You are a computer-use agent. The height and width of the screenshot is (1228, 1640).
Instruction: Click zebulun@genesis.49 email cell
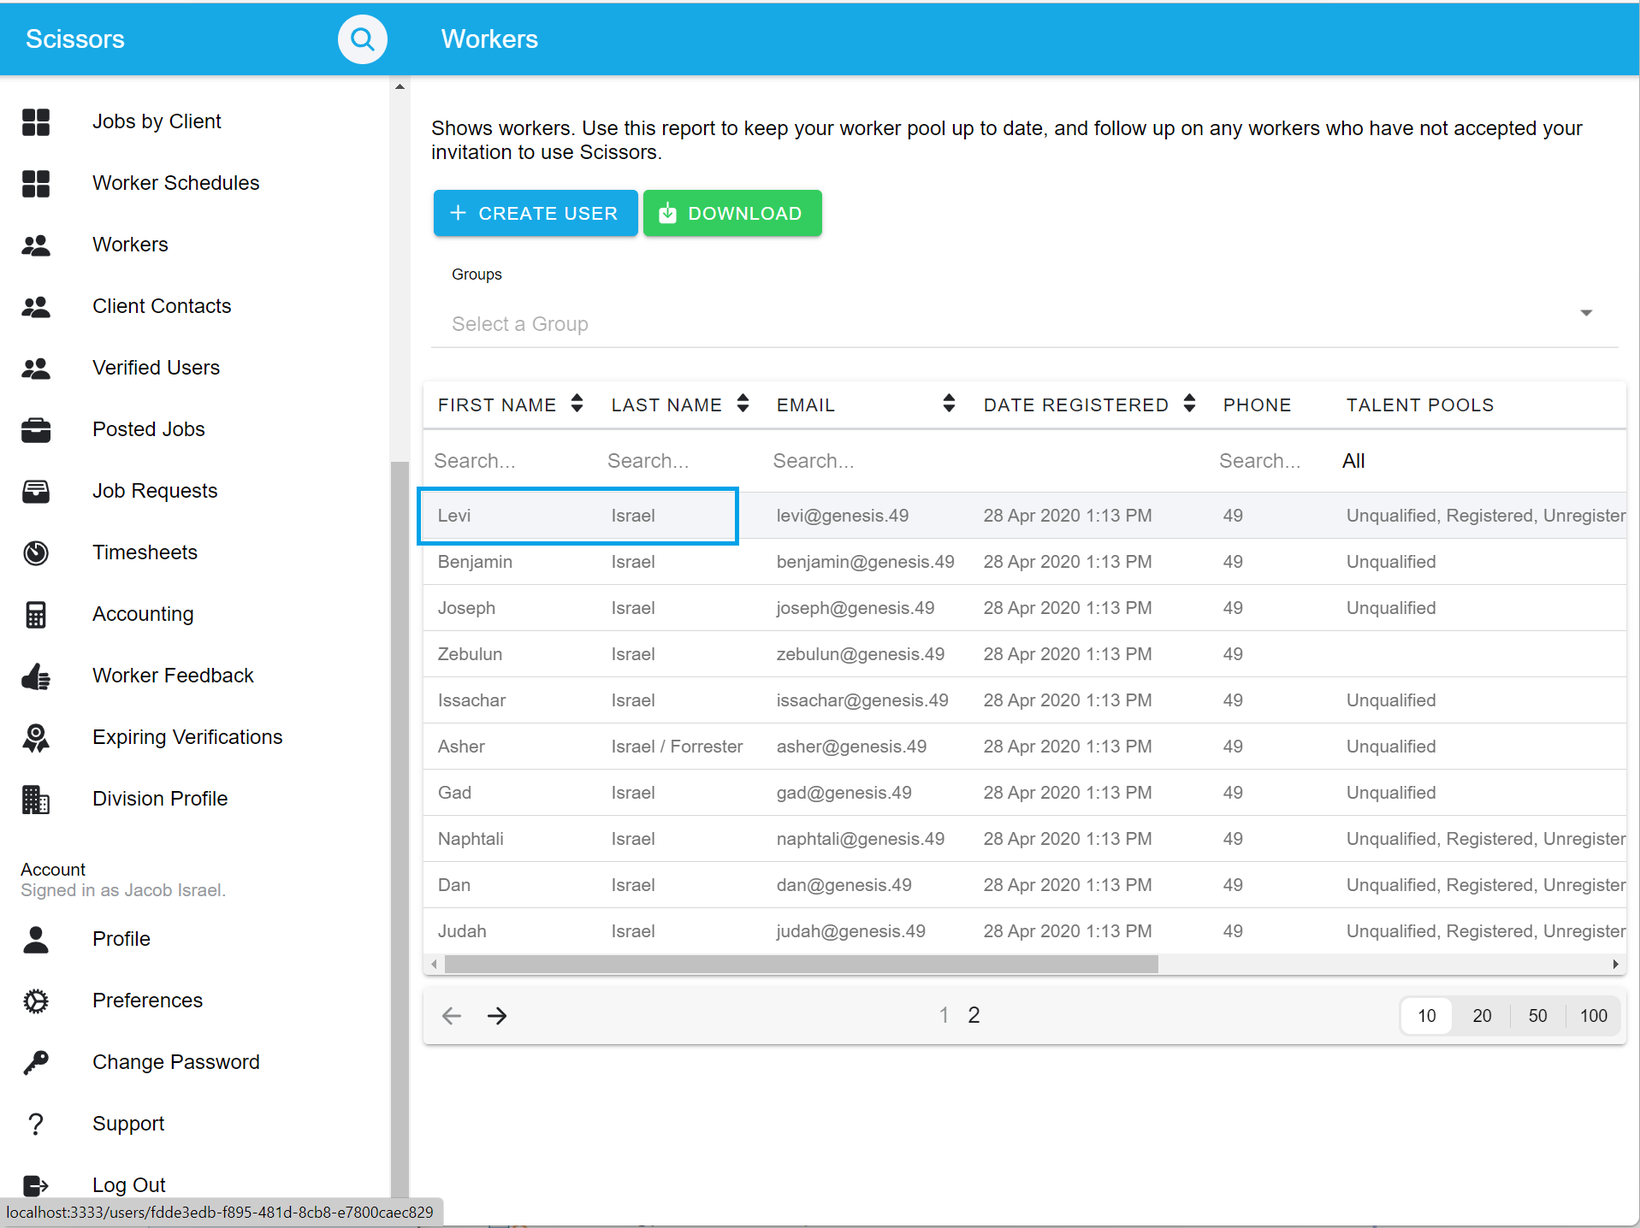pyautogui.click(x=860, y=654)
